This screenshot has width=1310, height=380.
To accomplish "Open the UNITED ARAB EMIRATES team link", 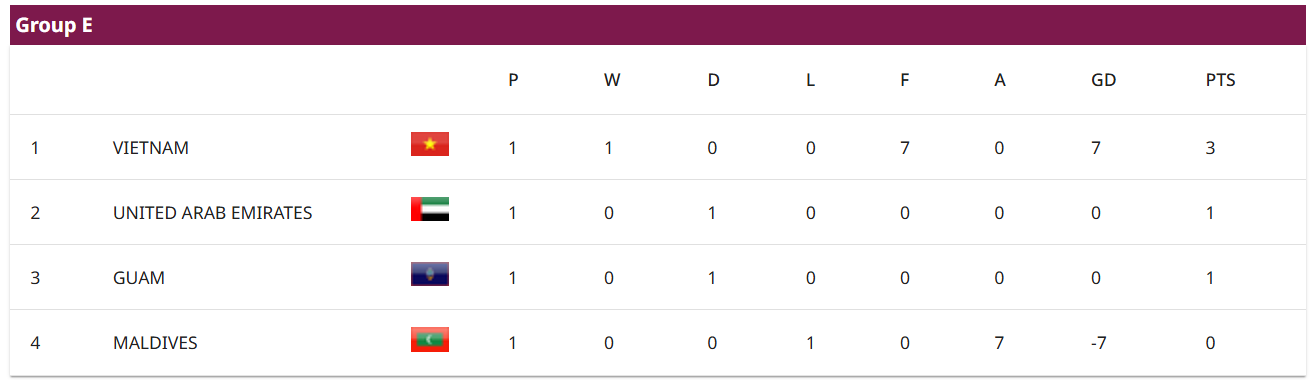I will pos(213,213).
